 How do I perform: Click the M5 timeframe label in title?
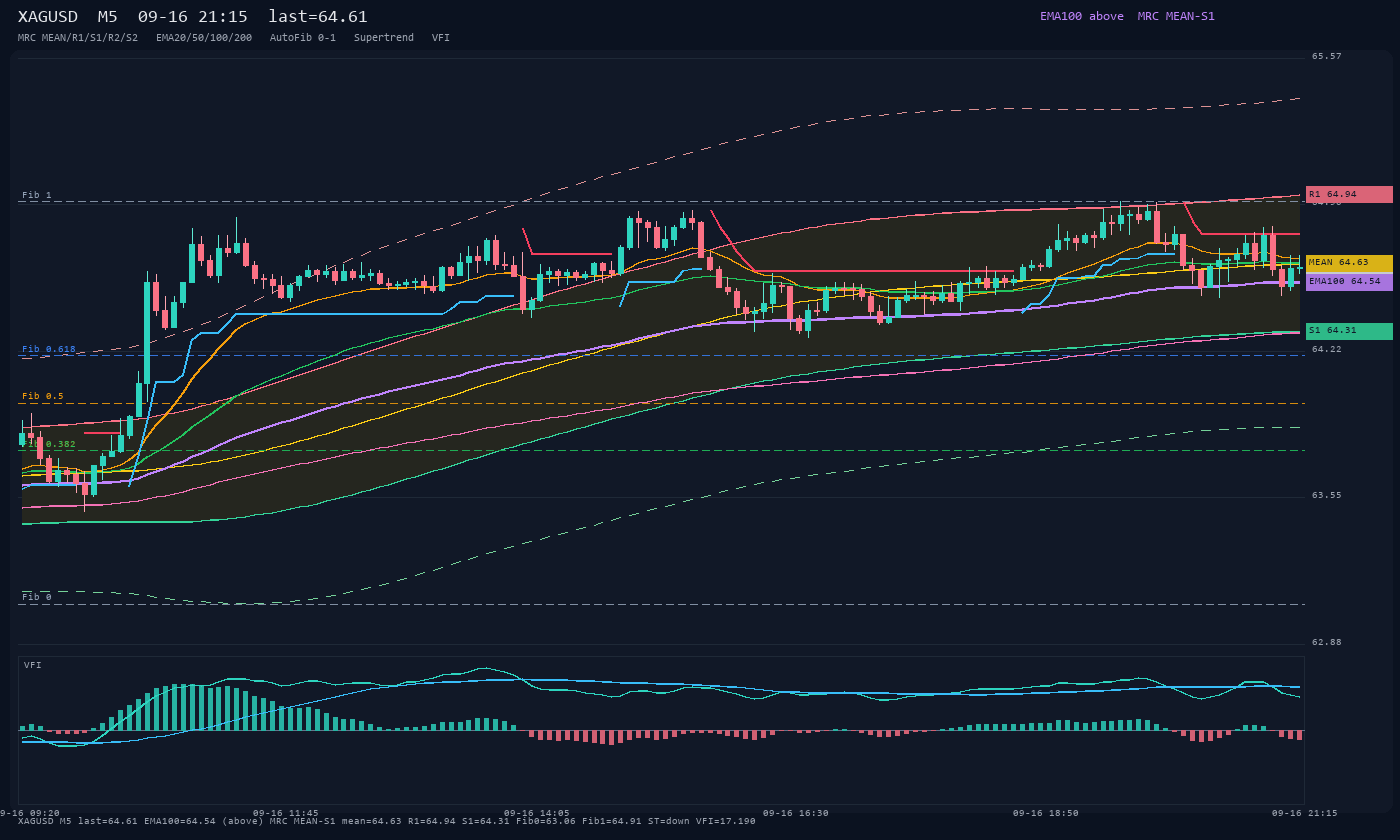click(107, 17)
